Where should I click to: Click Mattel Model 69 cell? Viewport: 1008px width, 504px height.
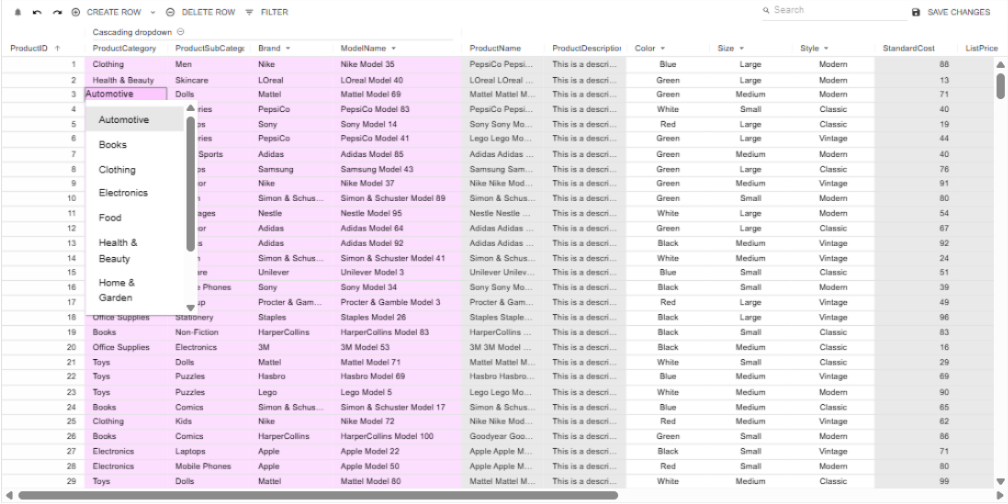(x=397, y=94)
